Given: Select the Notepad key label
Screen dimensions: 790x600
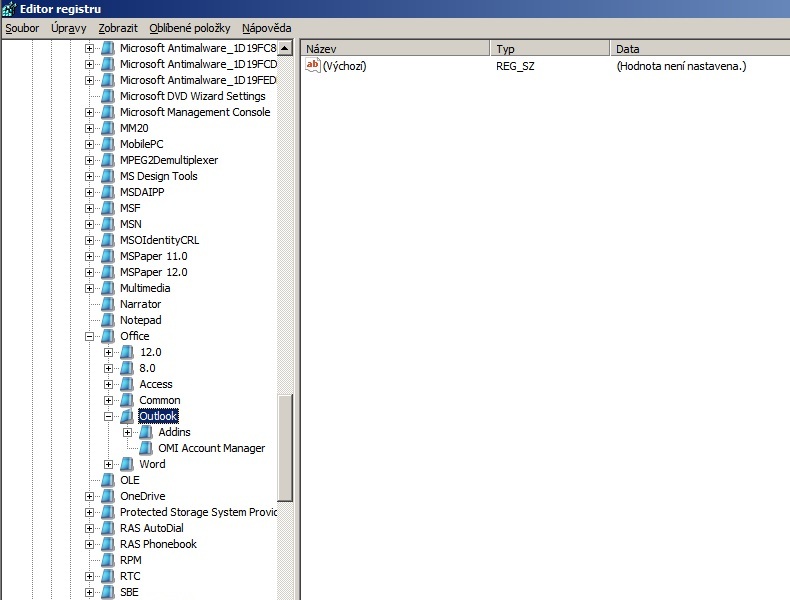Looking at the screenshot, I should click(141, 320).
